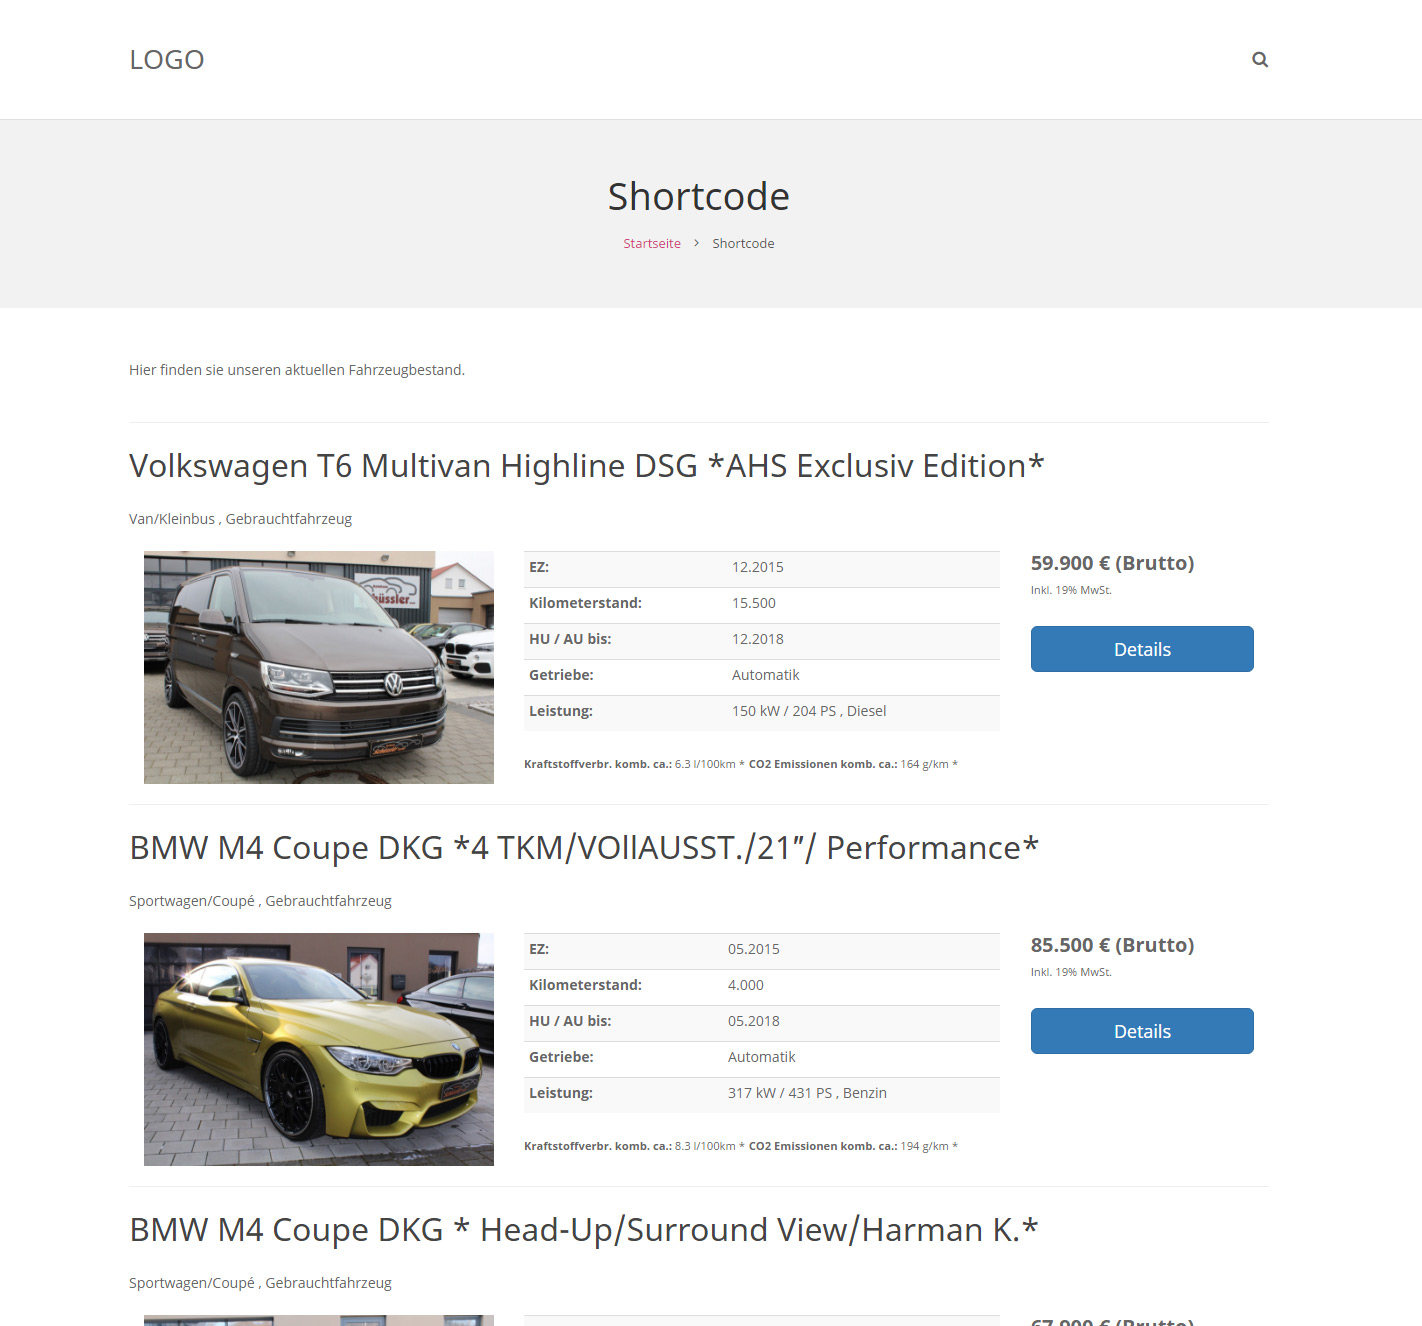
Task: Click Sportwagen/Coupé category under 4 TKM listing
Action: click(260, 901)
